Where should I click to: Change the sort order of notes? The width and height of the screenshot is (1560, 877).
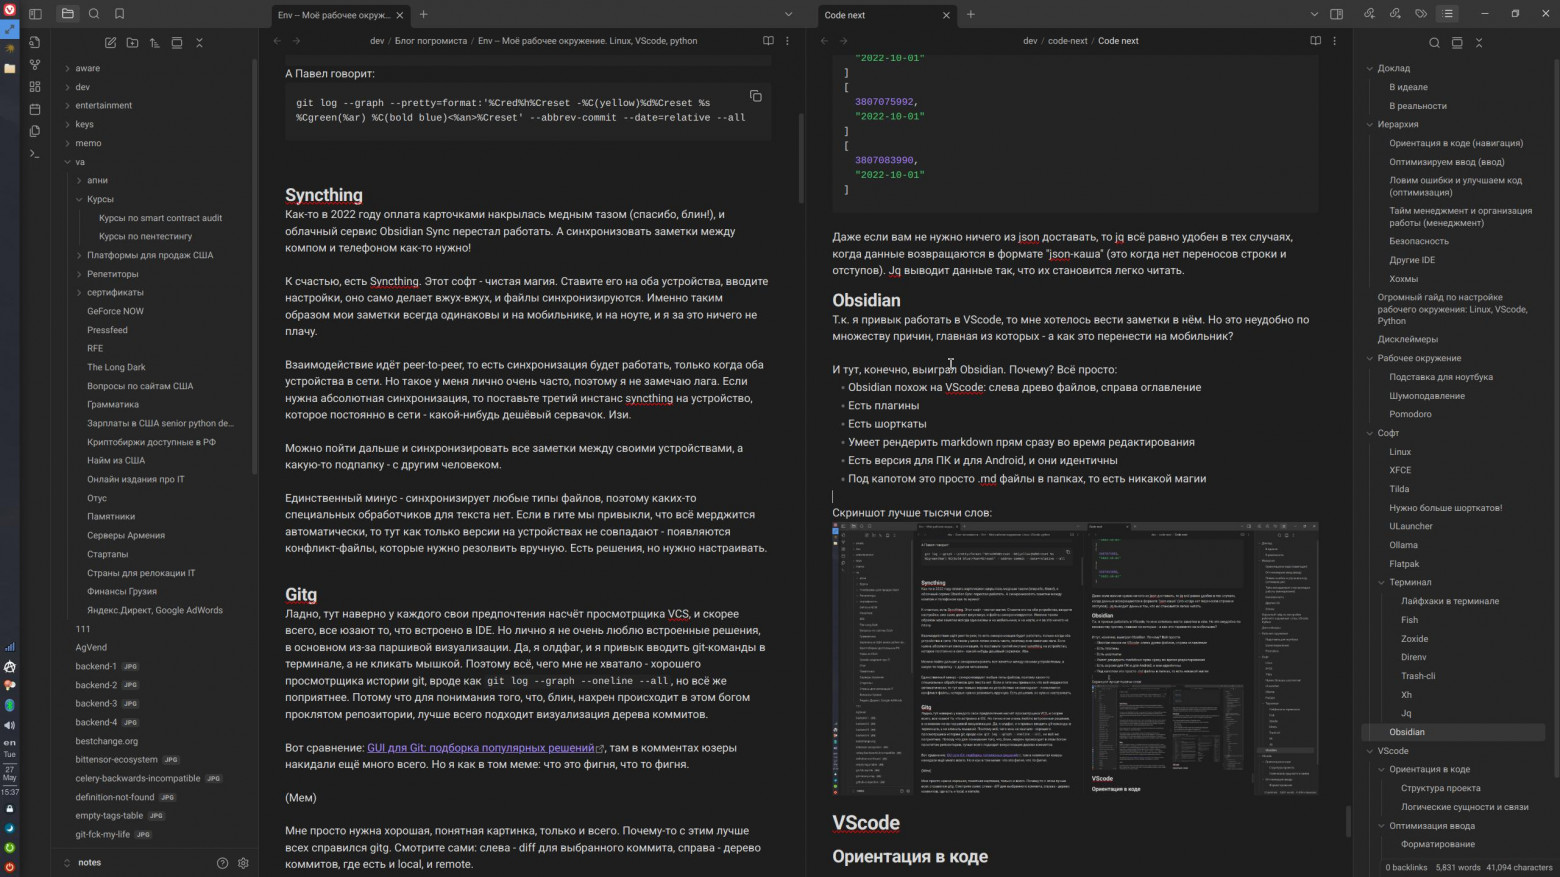154,43
